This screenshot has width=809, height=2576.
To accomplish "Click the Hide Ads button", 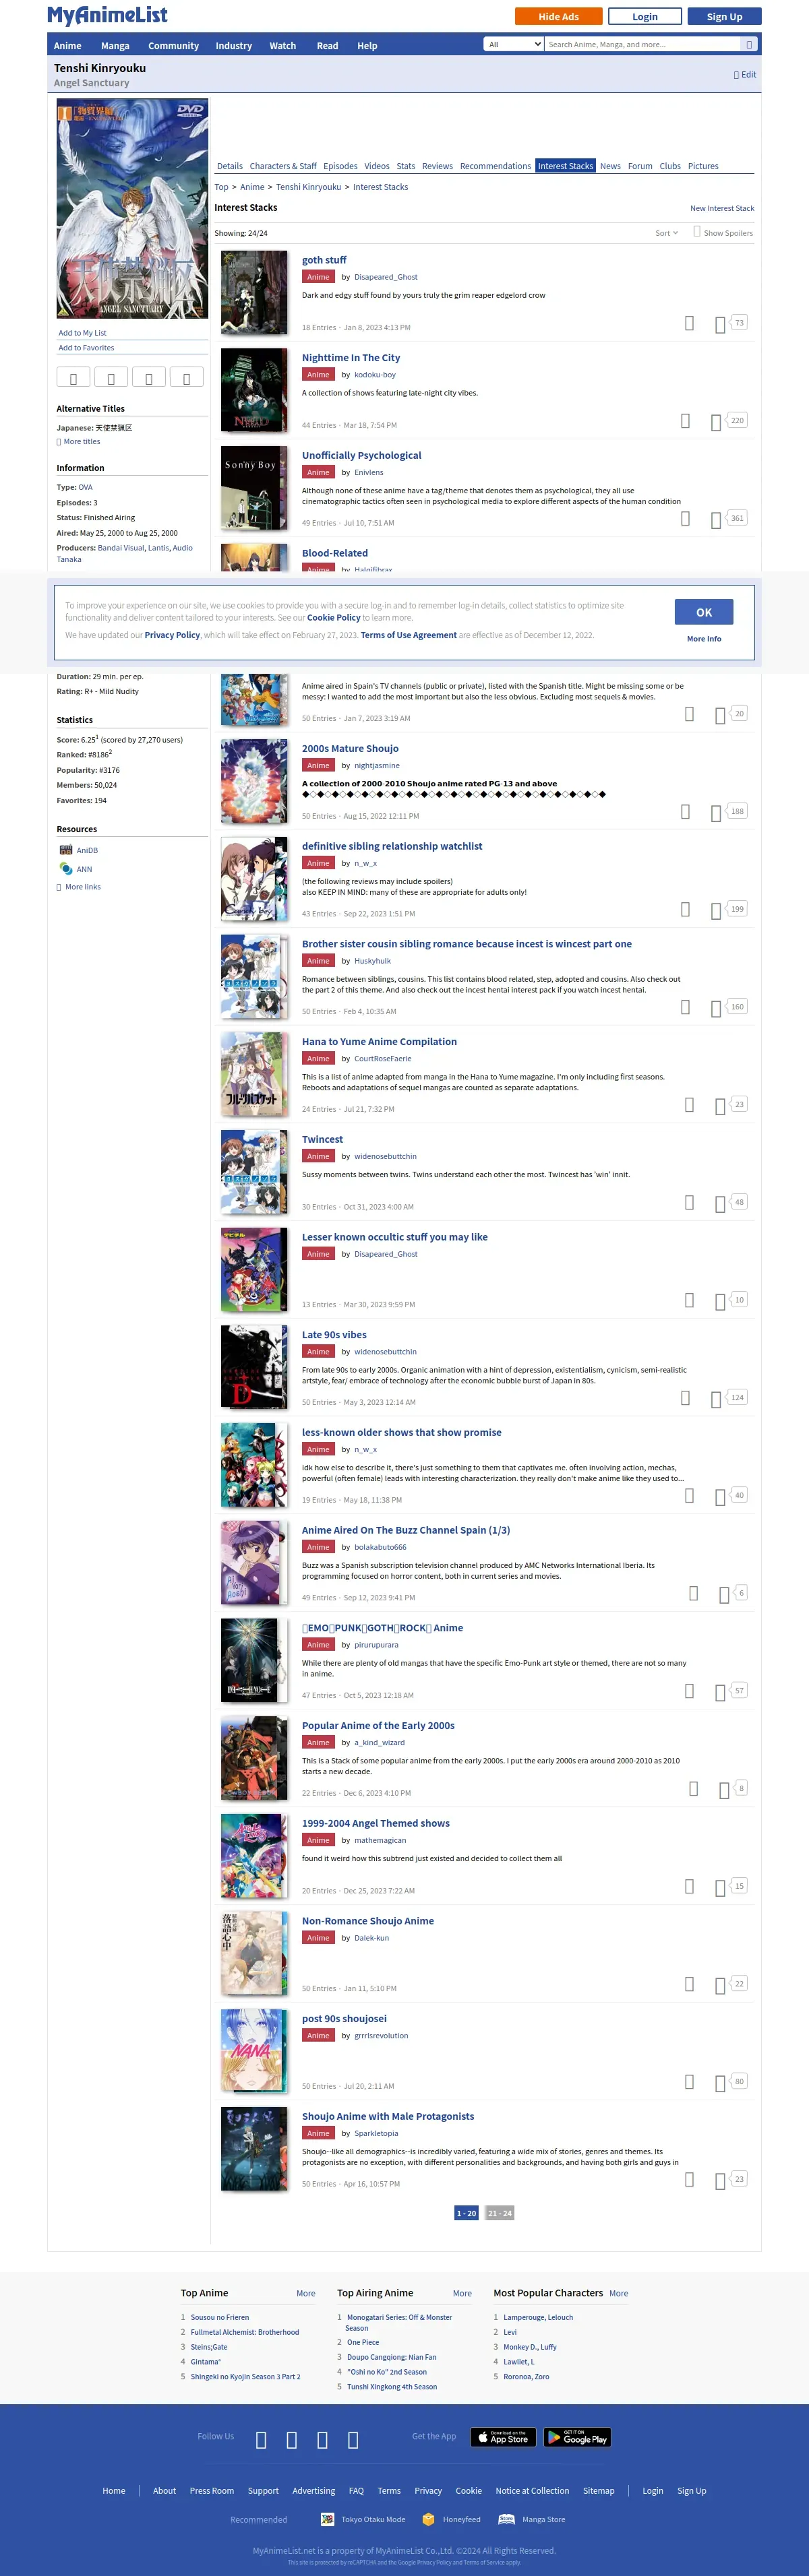I will [x=559, y=16].
